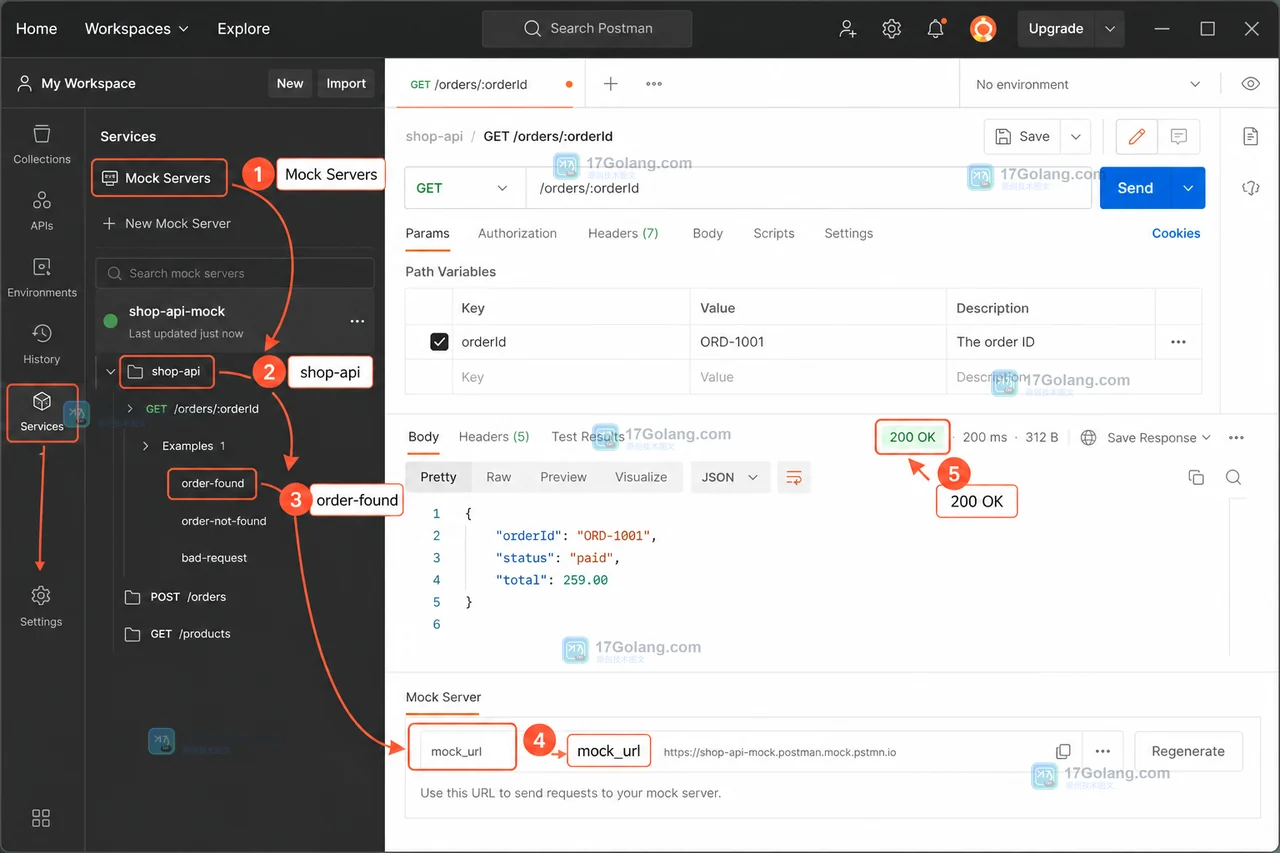The width and height of the screenshot is (1280, 853).
Task: Open the Send button dropdown arrow
Action: point(1188,188)
